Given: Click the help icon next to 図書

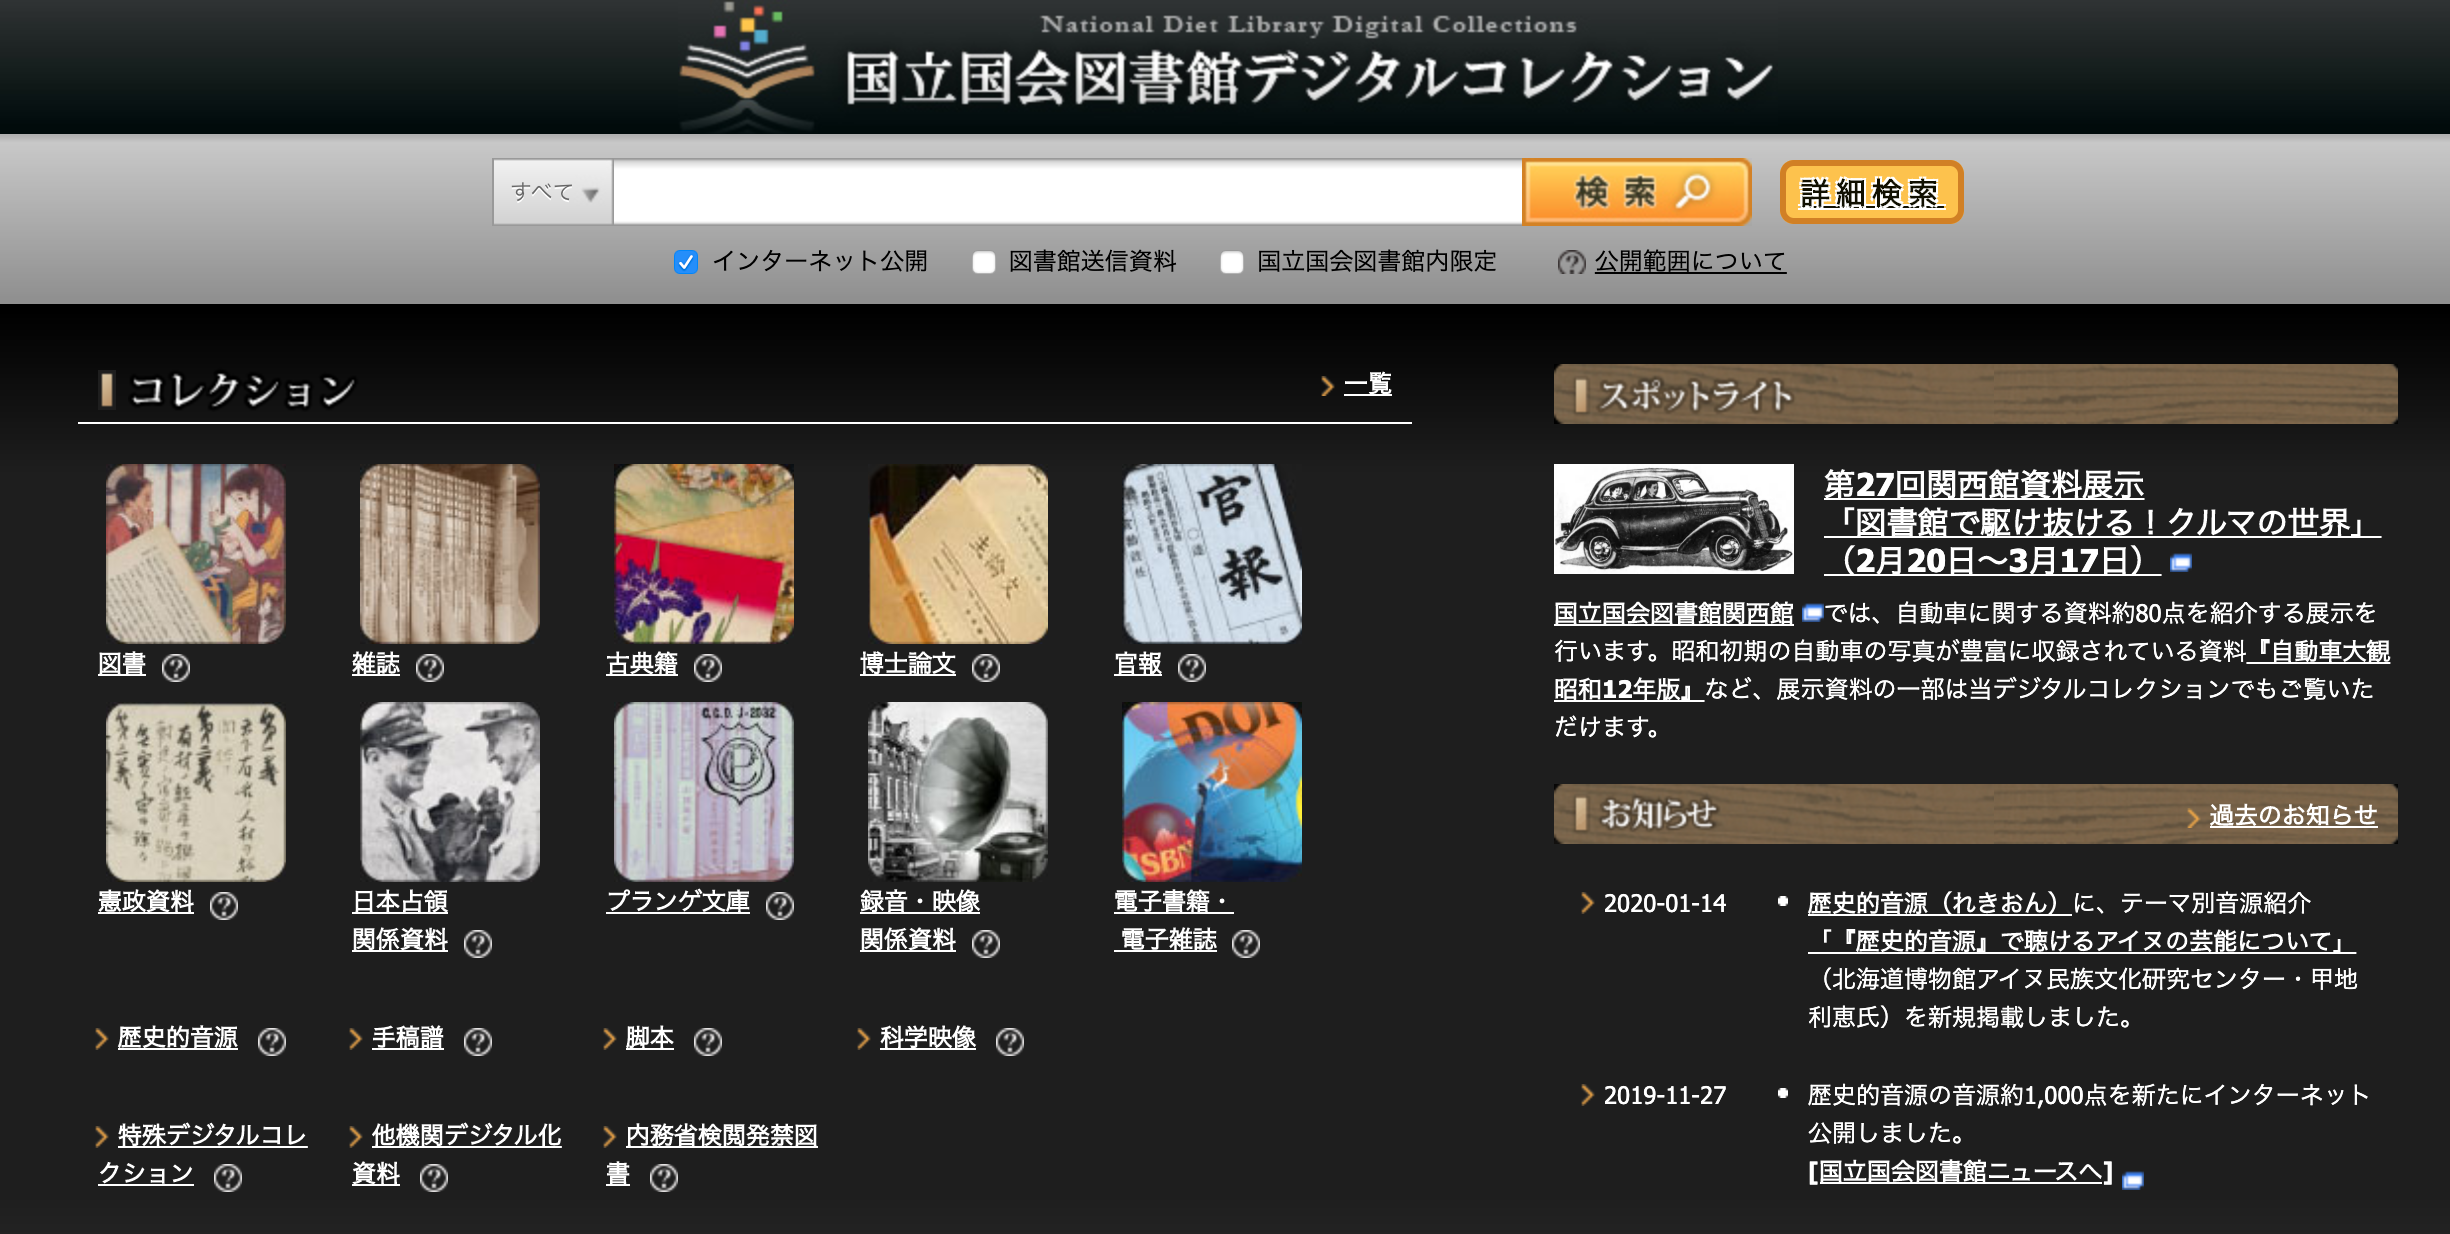Looking at the screenshot, I should coord(176,667).
